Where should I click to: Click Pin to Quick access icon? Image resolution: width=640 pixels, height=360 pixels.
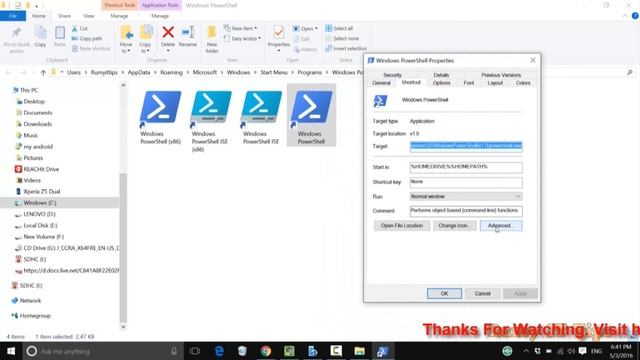(x=16, y=40)
